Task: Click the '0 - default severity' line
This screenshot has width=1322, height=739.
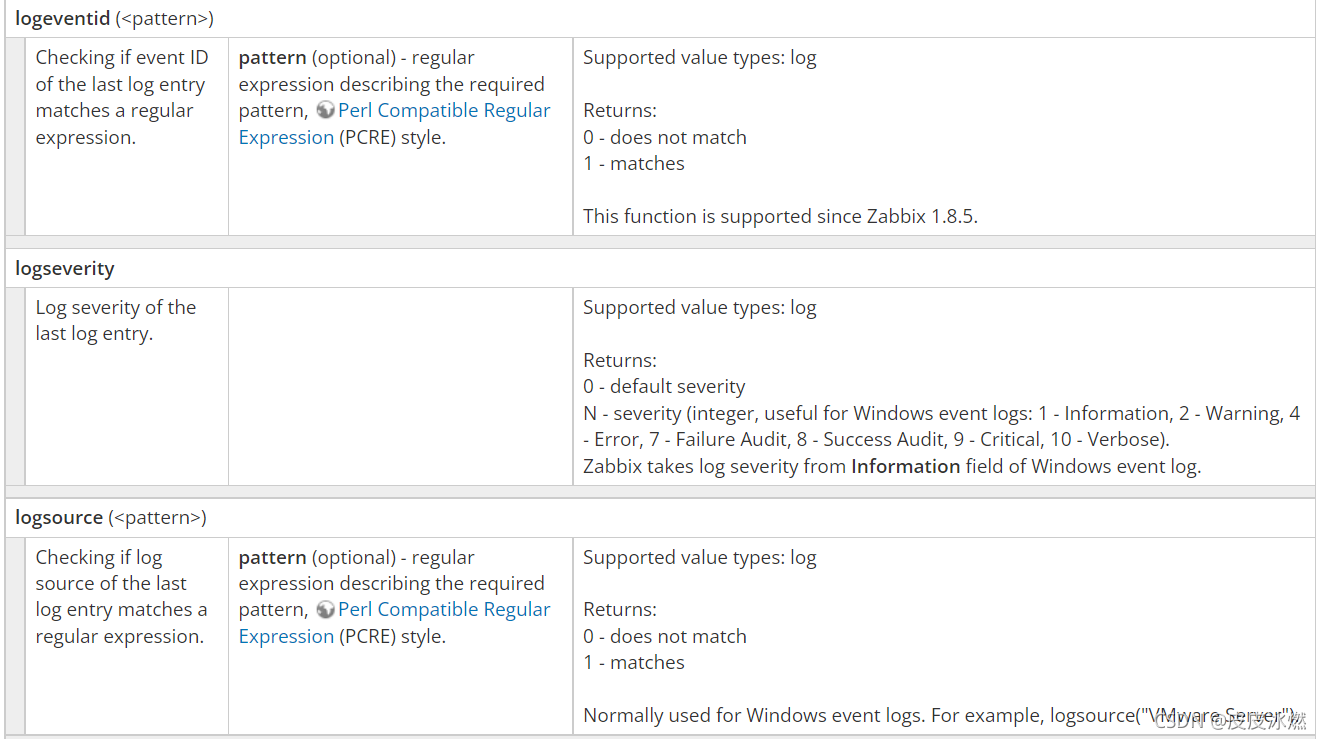Action: tap(664, 387)
